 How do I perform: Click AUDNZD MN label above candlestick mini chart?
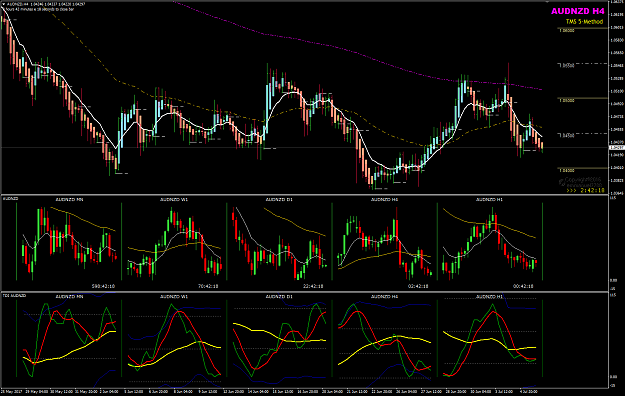click(69, 199)
